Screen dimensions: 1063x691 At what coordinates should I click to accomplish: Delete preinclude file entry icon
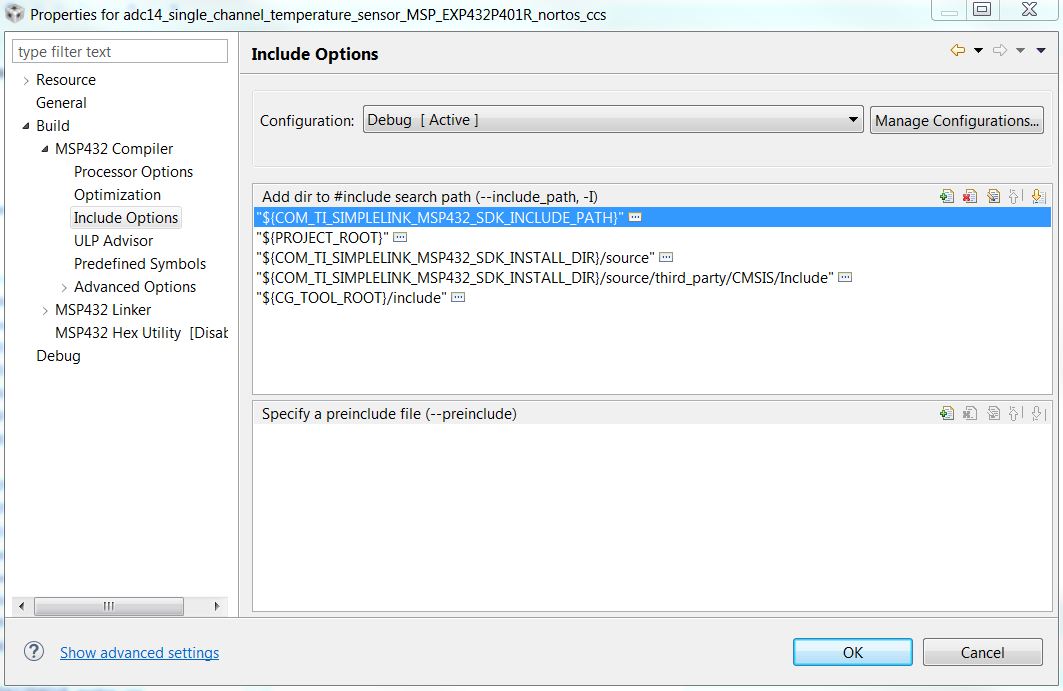point(970,413)
